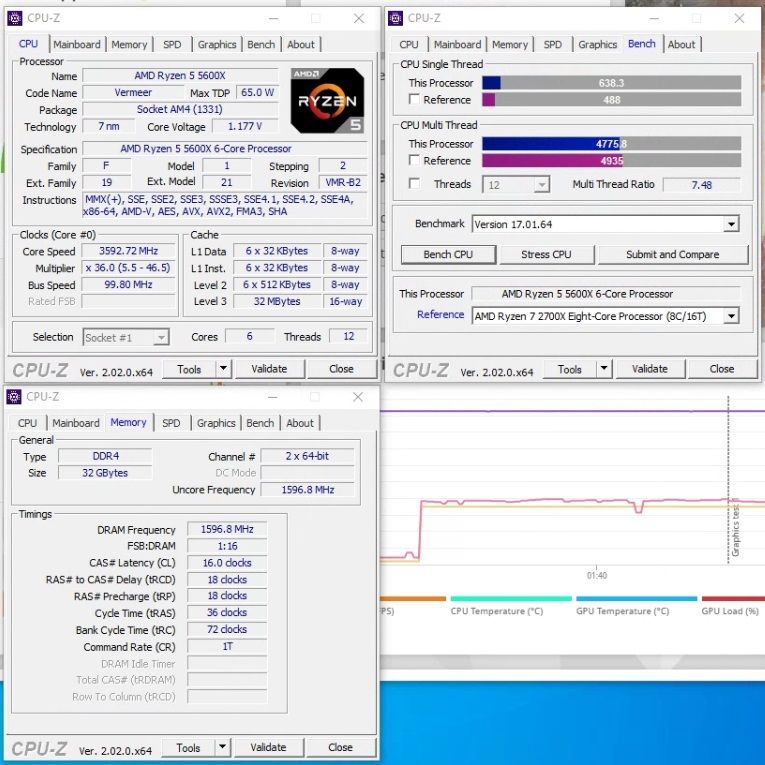Click Tools button in CPU window
Image resolution: width=765 pixels, height=765 pixels.
pos(189,369)
